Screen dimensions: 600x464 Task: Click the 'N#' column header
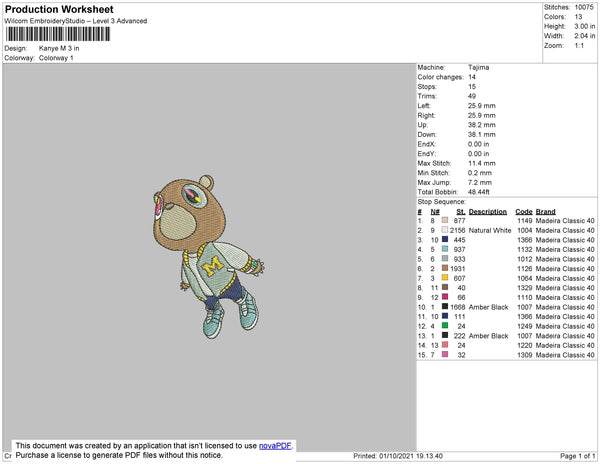tap(435, 212)
